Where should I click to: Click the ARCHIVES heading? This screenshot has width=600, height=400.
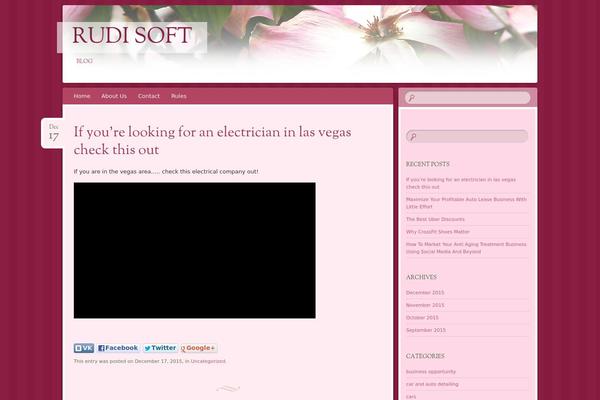click(x=421, y=277)
